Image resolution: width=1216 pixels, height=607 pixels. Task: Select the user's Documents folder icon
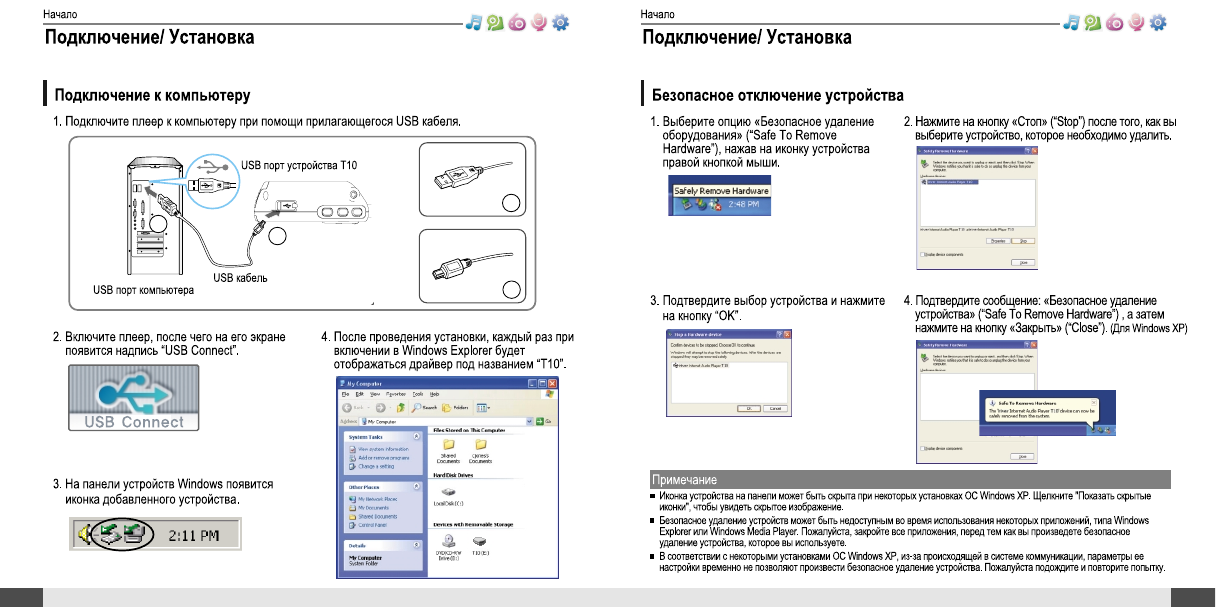pyautogui.click(x=481, y=445)
